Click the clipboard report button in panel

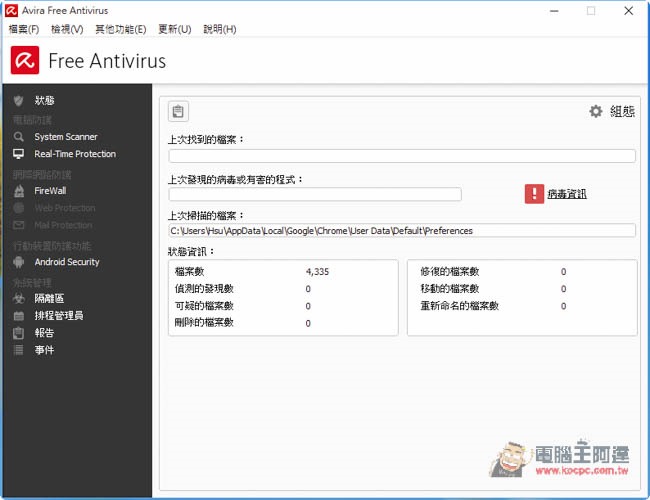178,112
